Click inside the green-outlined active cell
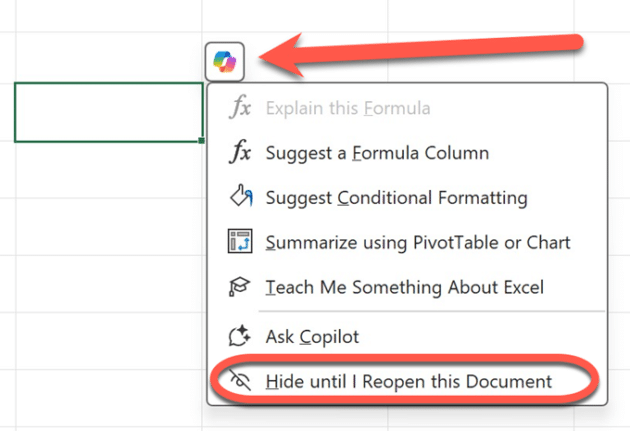Screen dimensions: 630x431 tap(108, 112)
